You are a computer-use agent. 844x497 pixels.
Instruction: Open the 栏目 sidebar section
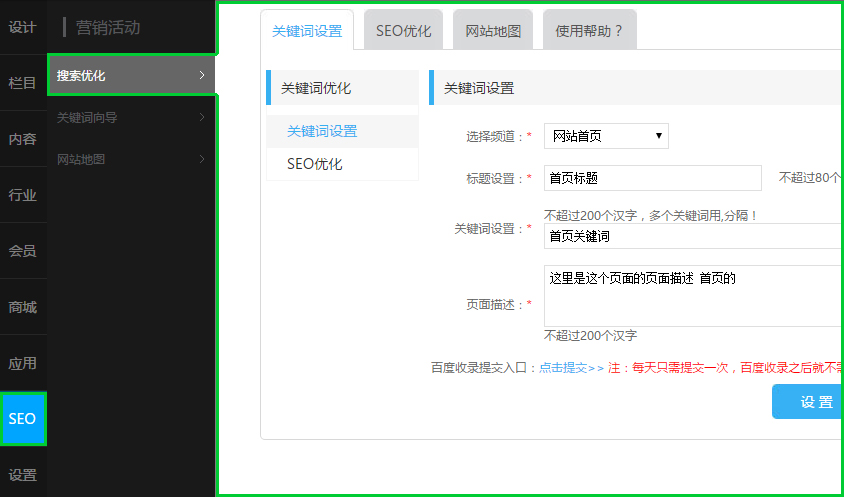click(22, 83)
